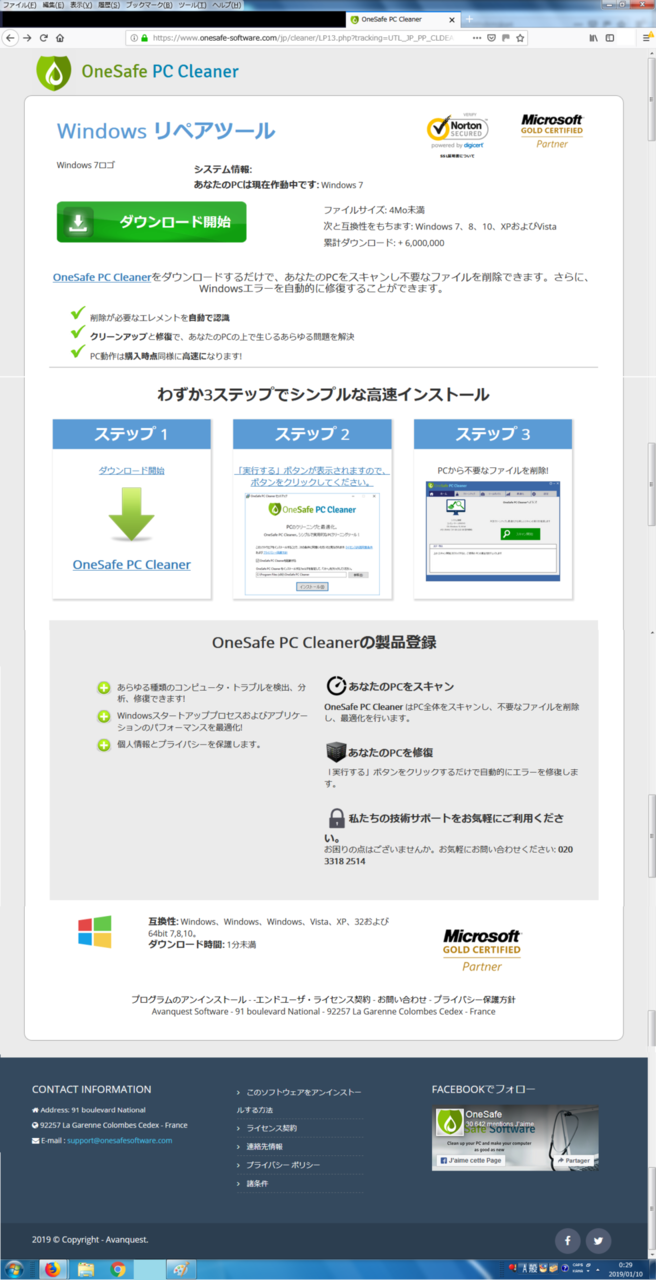Viewport: 656px width, 1280px height.
Task: Click the J'aime cette Page Facebook button
Action: click(x=470, y=1160)
